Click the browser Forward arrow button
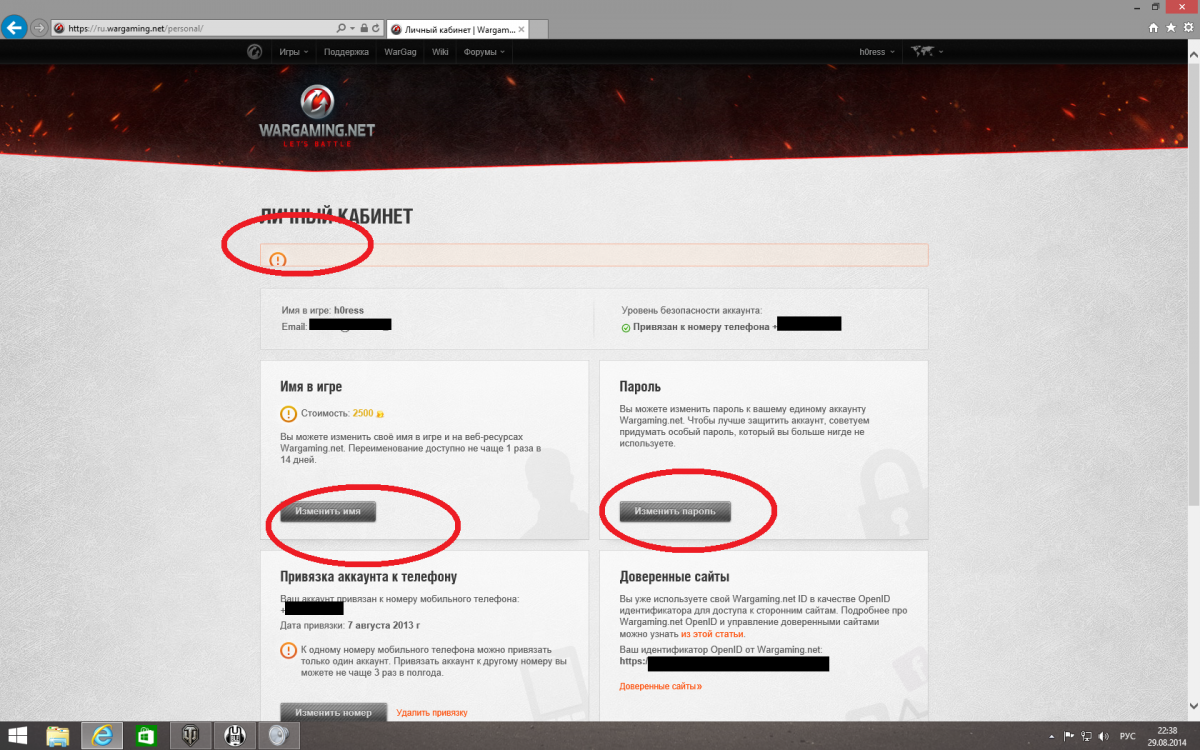Image resolution: width=1200 pixels, height=750 pixels. (x=39, y=28)
